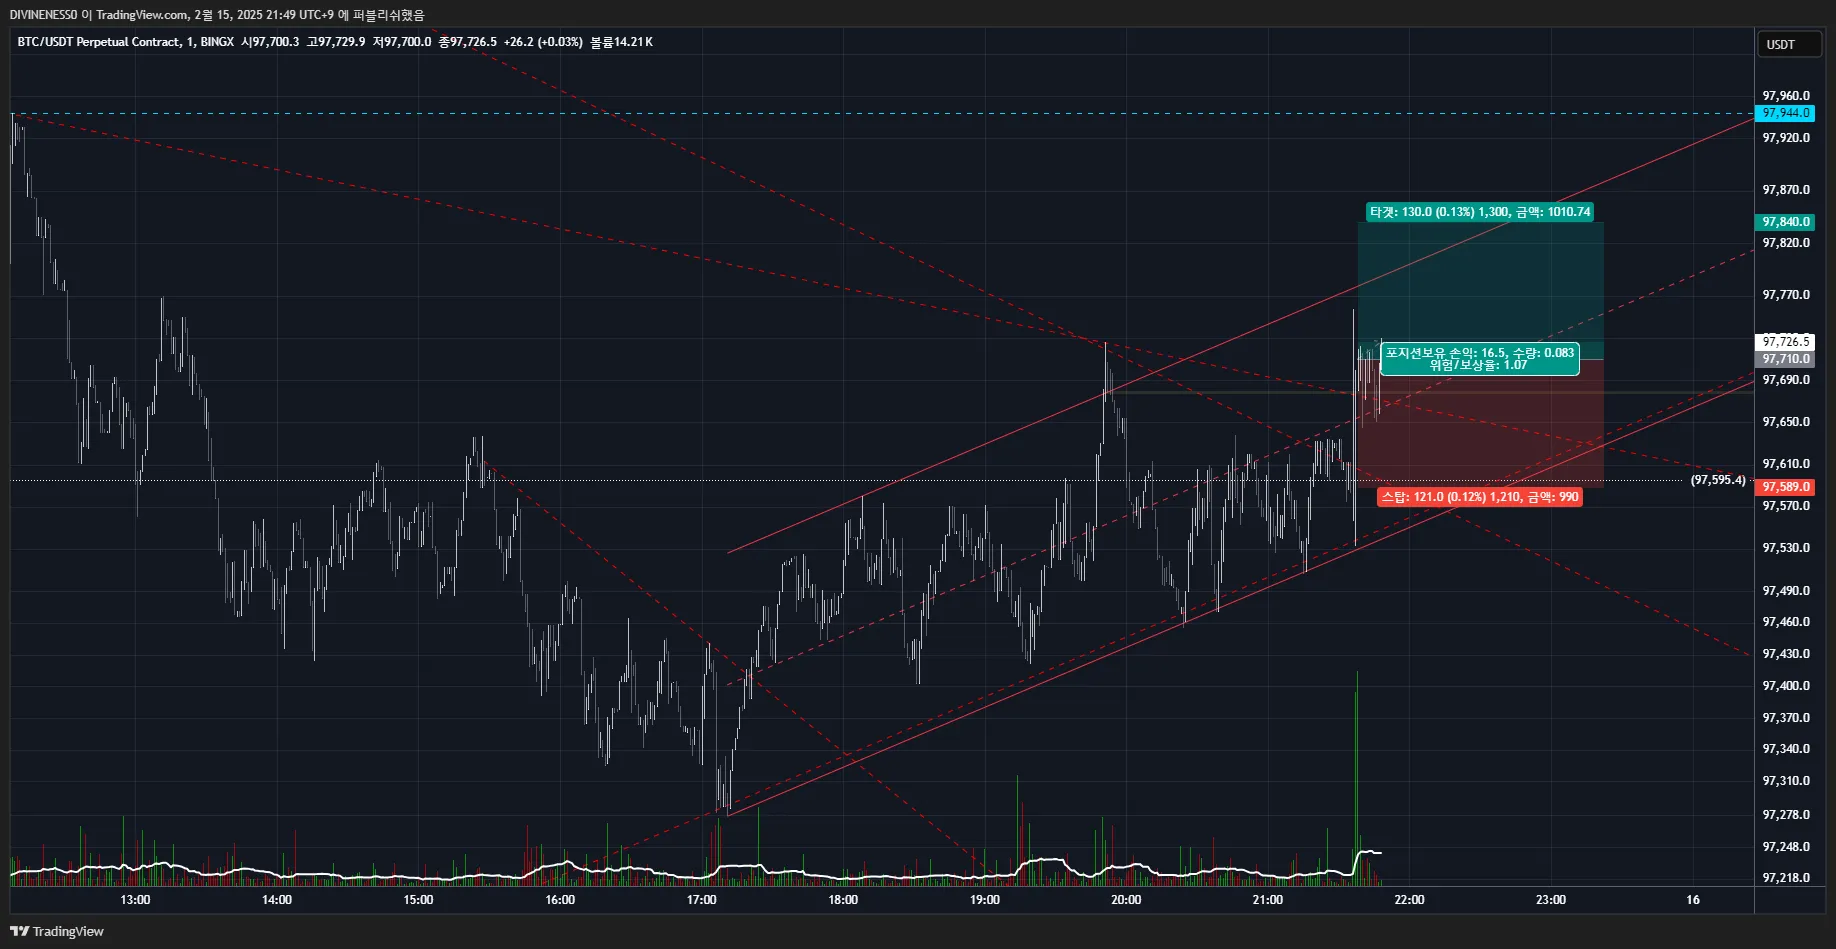Click the 97,310.0 price axis tick
1836x949 pixels.
[x=1786, y=781]
